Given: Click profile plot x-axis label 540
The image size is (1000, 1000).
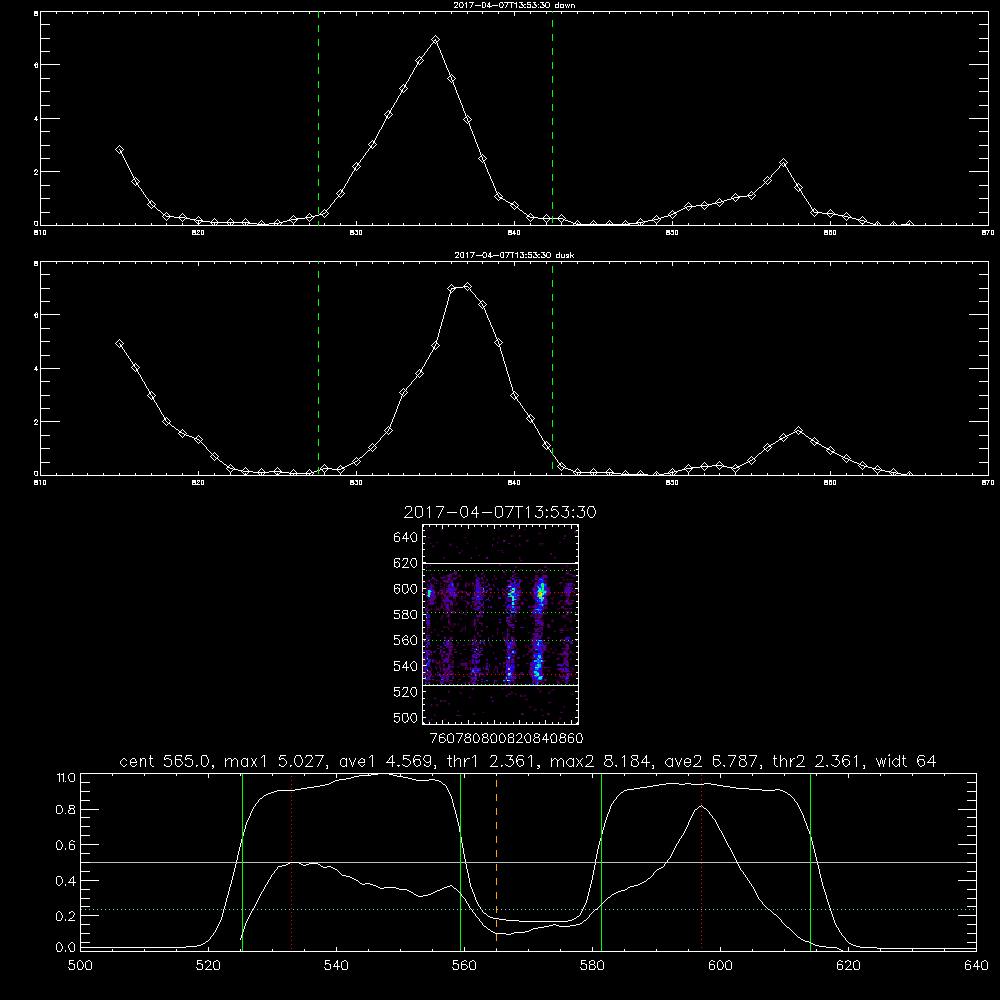Looking at the screenshot, I should pyautogui.click(x=336, y=966).
